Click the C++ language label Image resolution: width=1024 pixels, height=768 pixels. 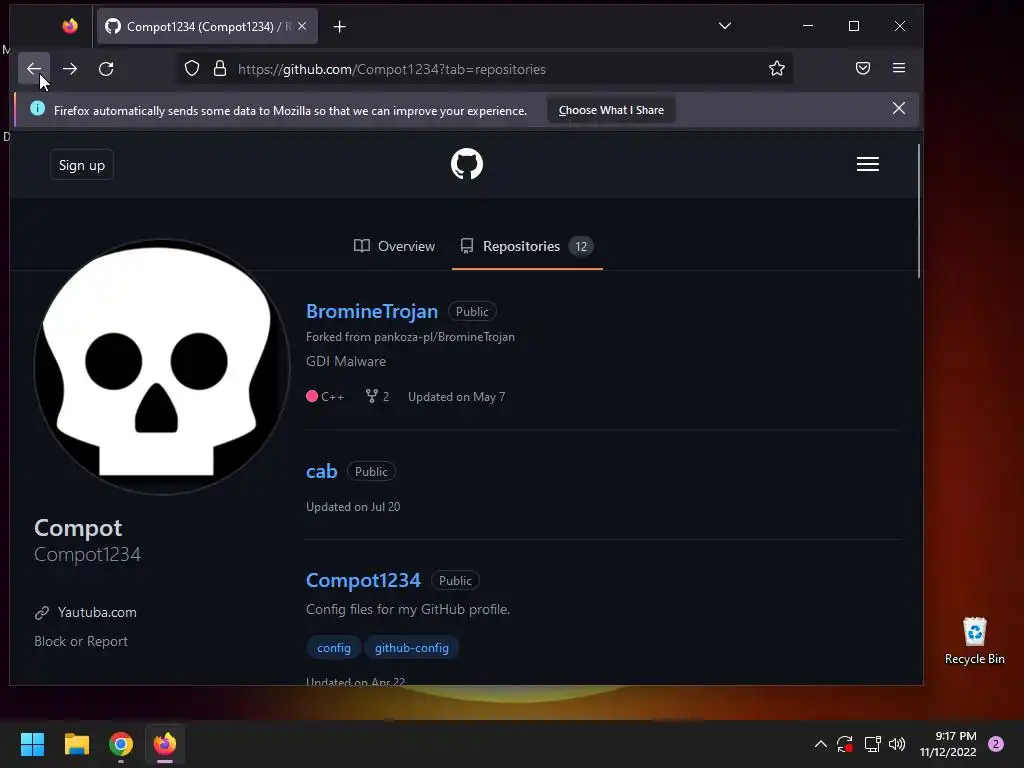[x=332, y=396]
